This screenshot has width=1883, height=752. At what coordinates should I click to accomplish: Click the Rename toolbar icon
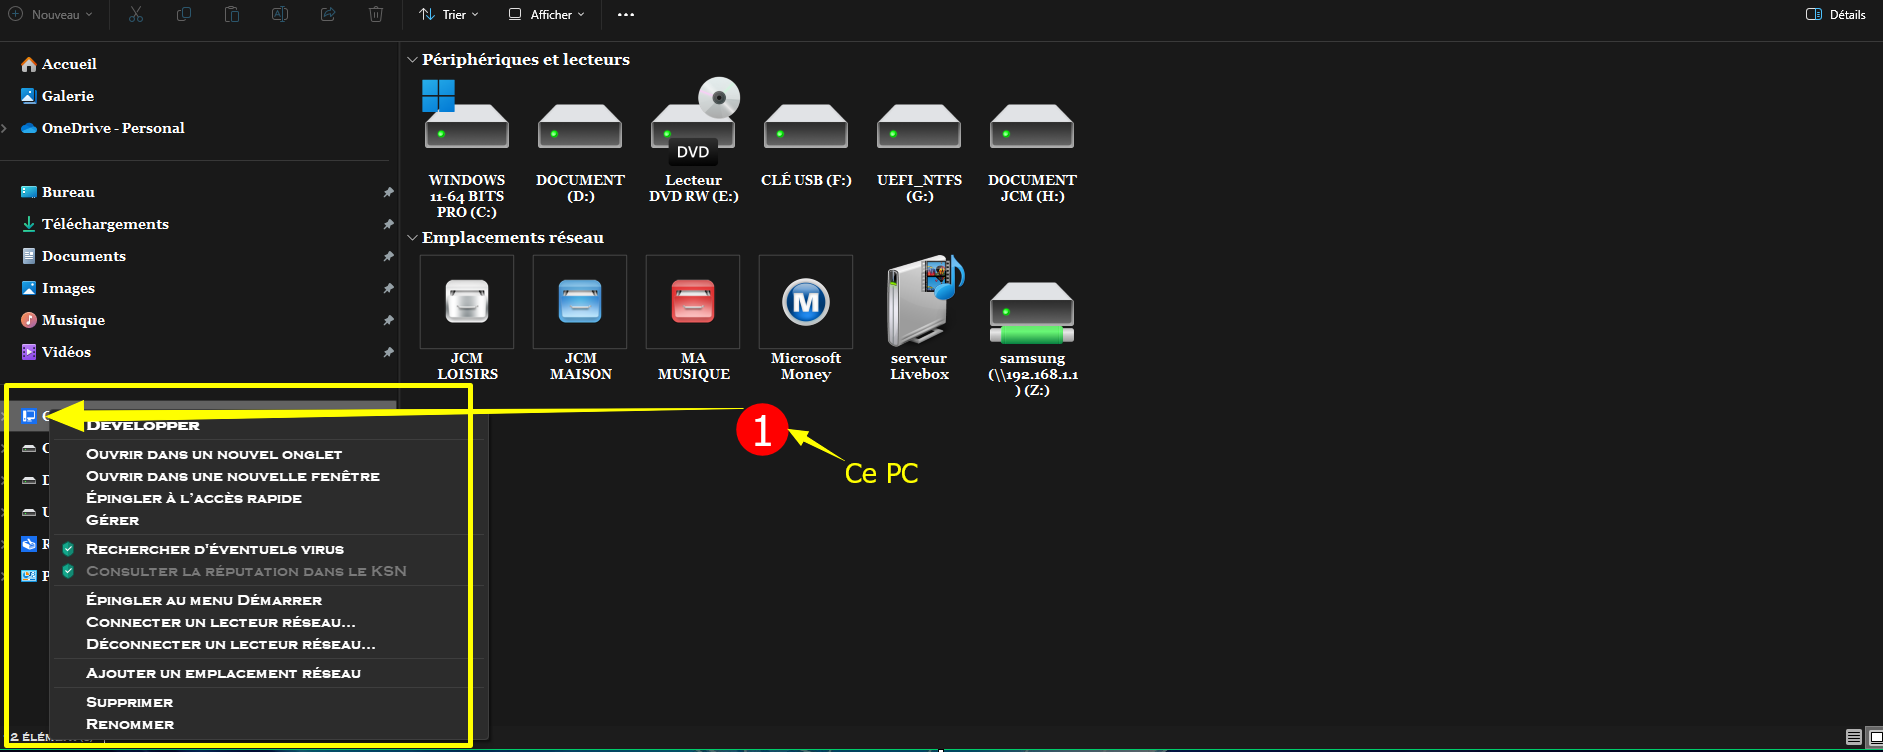pos(280,14)
